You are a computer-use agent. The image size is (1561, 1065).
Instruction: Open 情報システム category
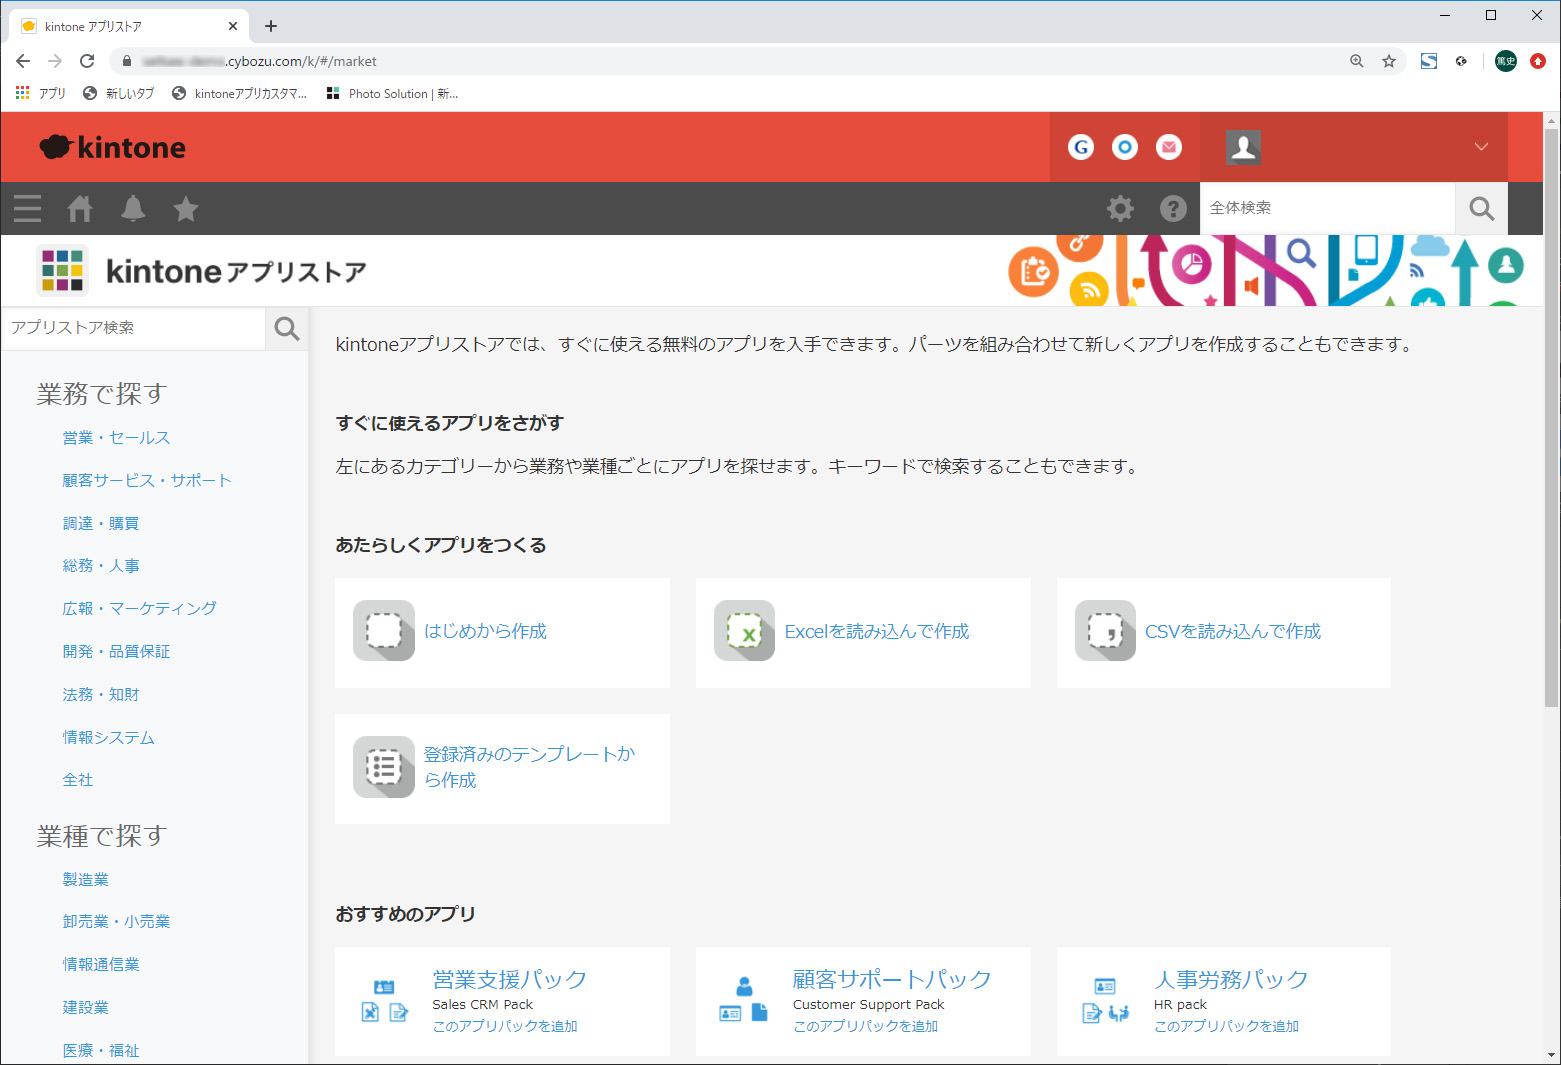click(x=108, y=738)
